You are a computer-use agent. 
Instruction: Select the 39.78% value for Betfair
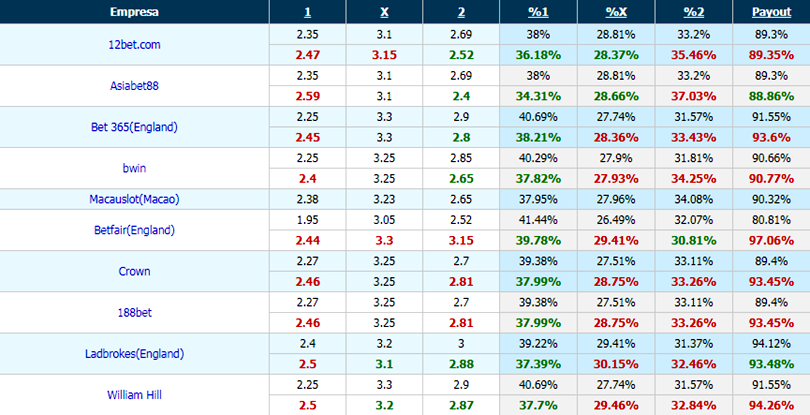(538, 240)
